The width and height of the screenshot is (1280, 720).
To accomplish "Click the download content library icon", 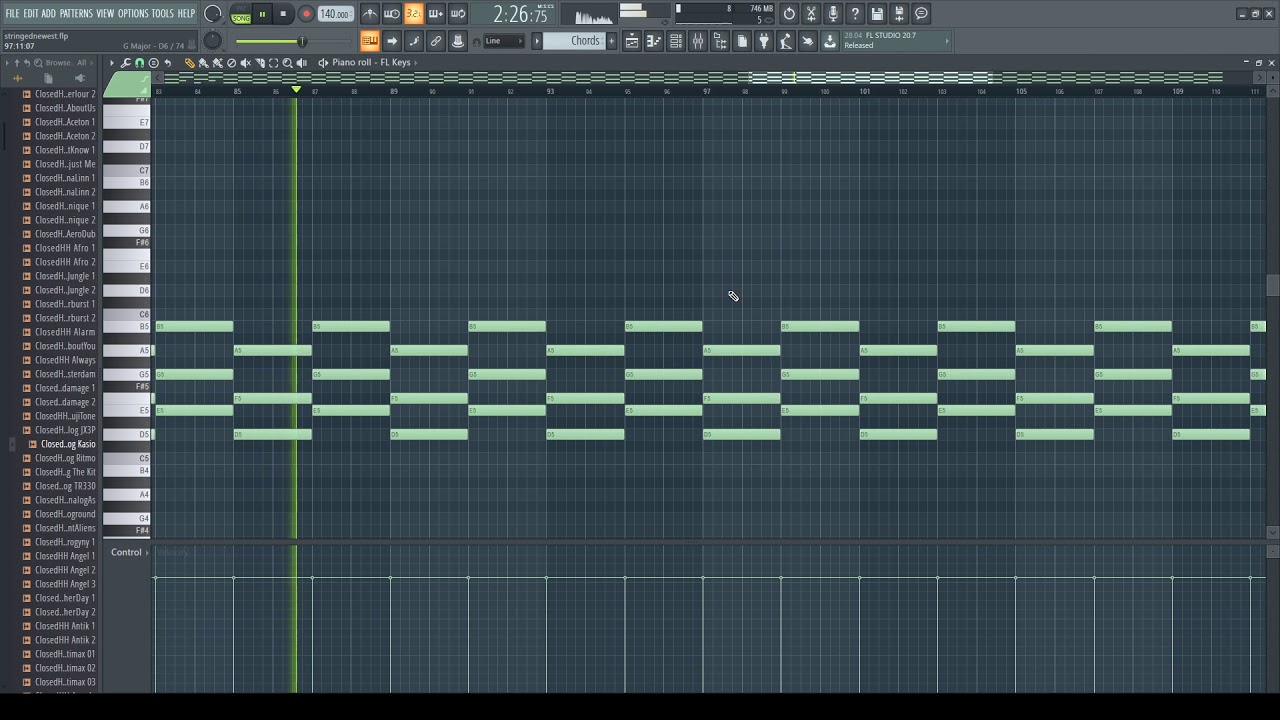I will coord(830,41).
